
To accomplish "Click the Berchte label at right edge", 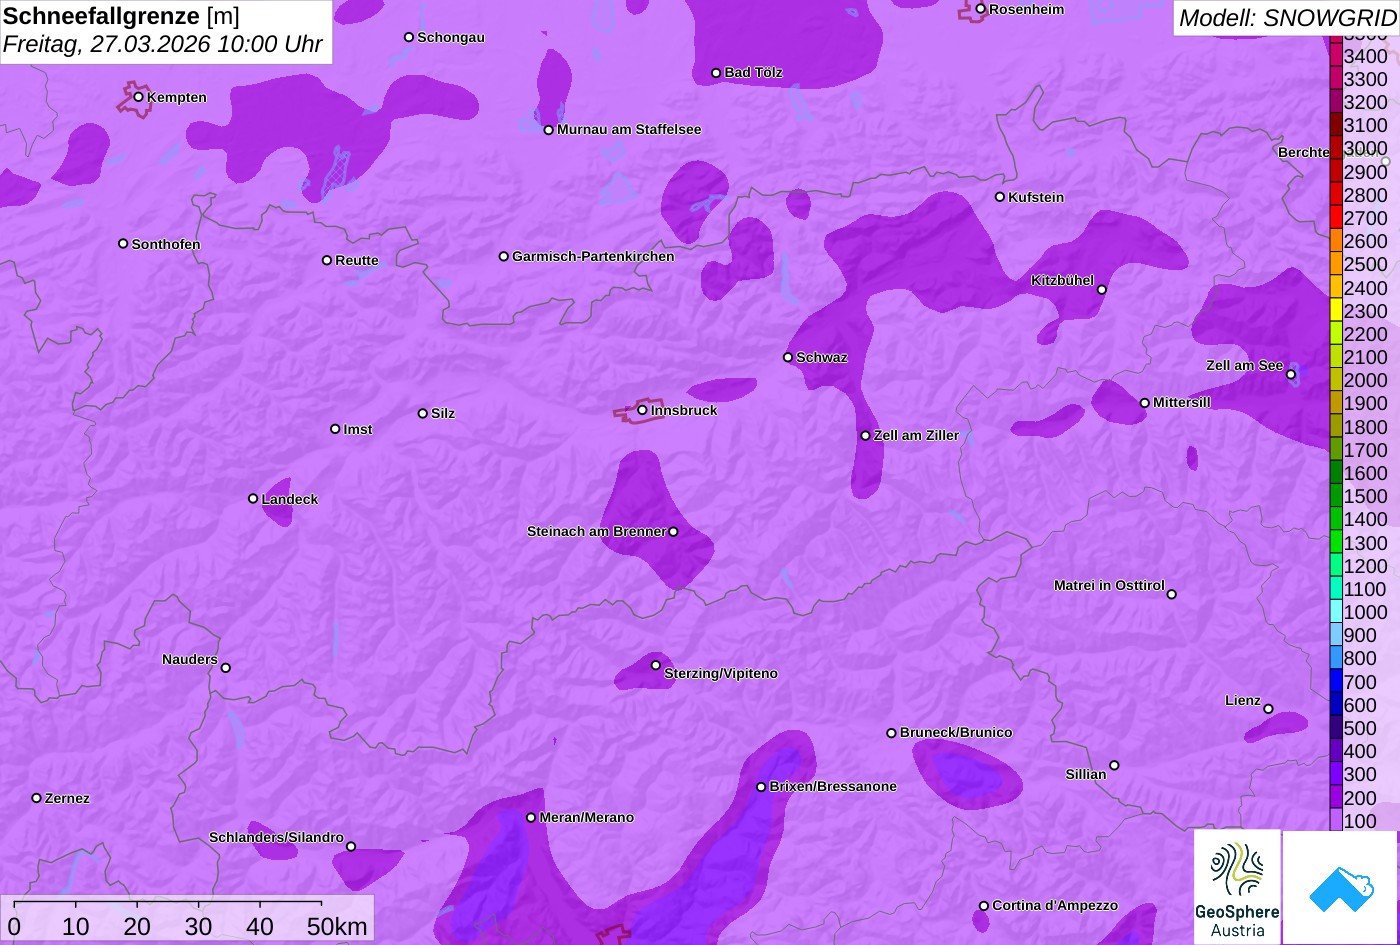I will [x=1304, y=152].
